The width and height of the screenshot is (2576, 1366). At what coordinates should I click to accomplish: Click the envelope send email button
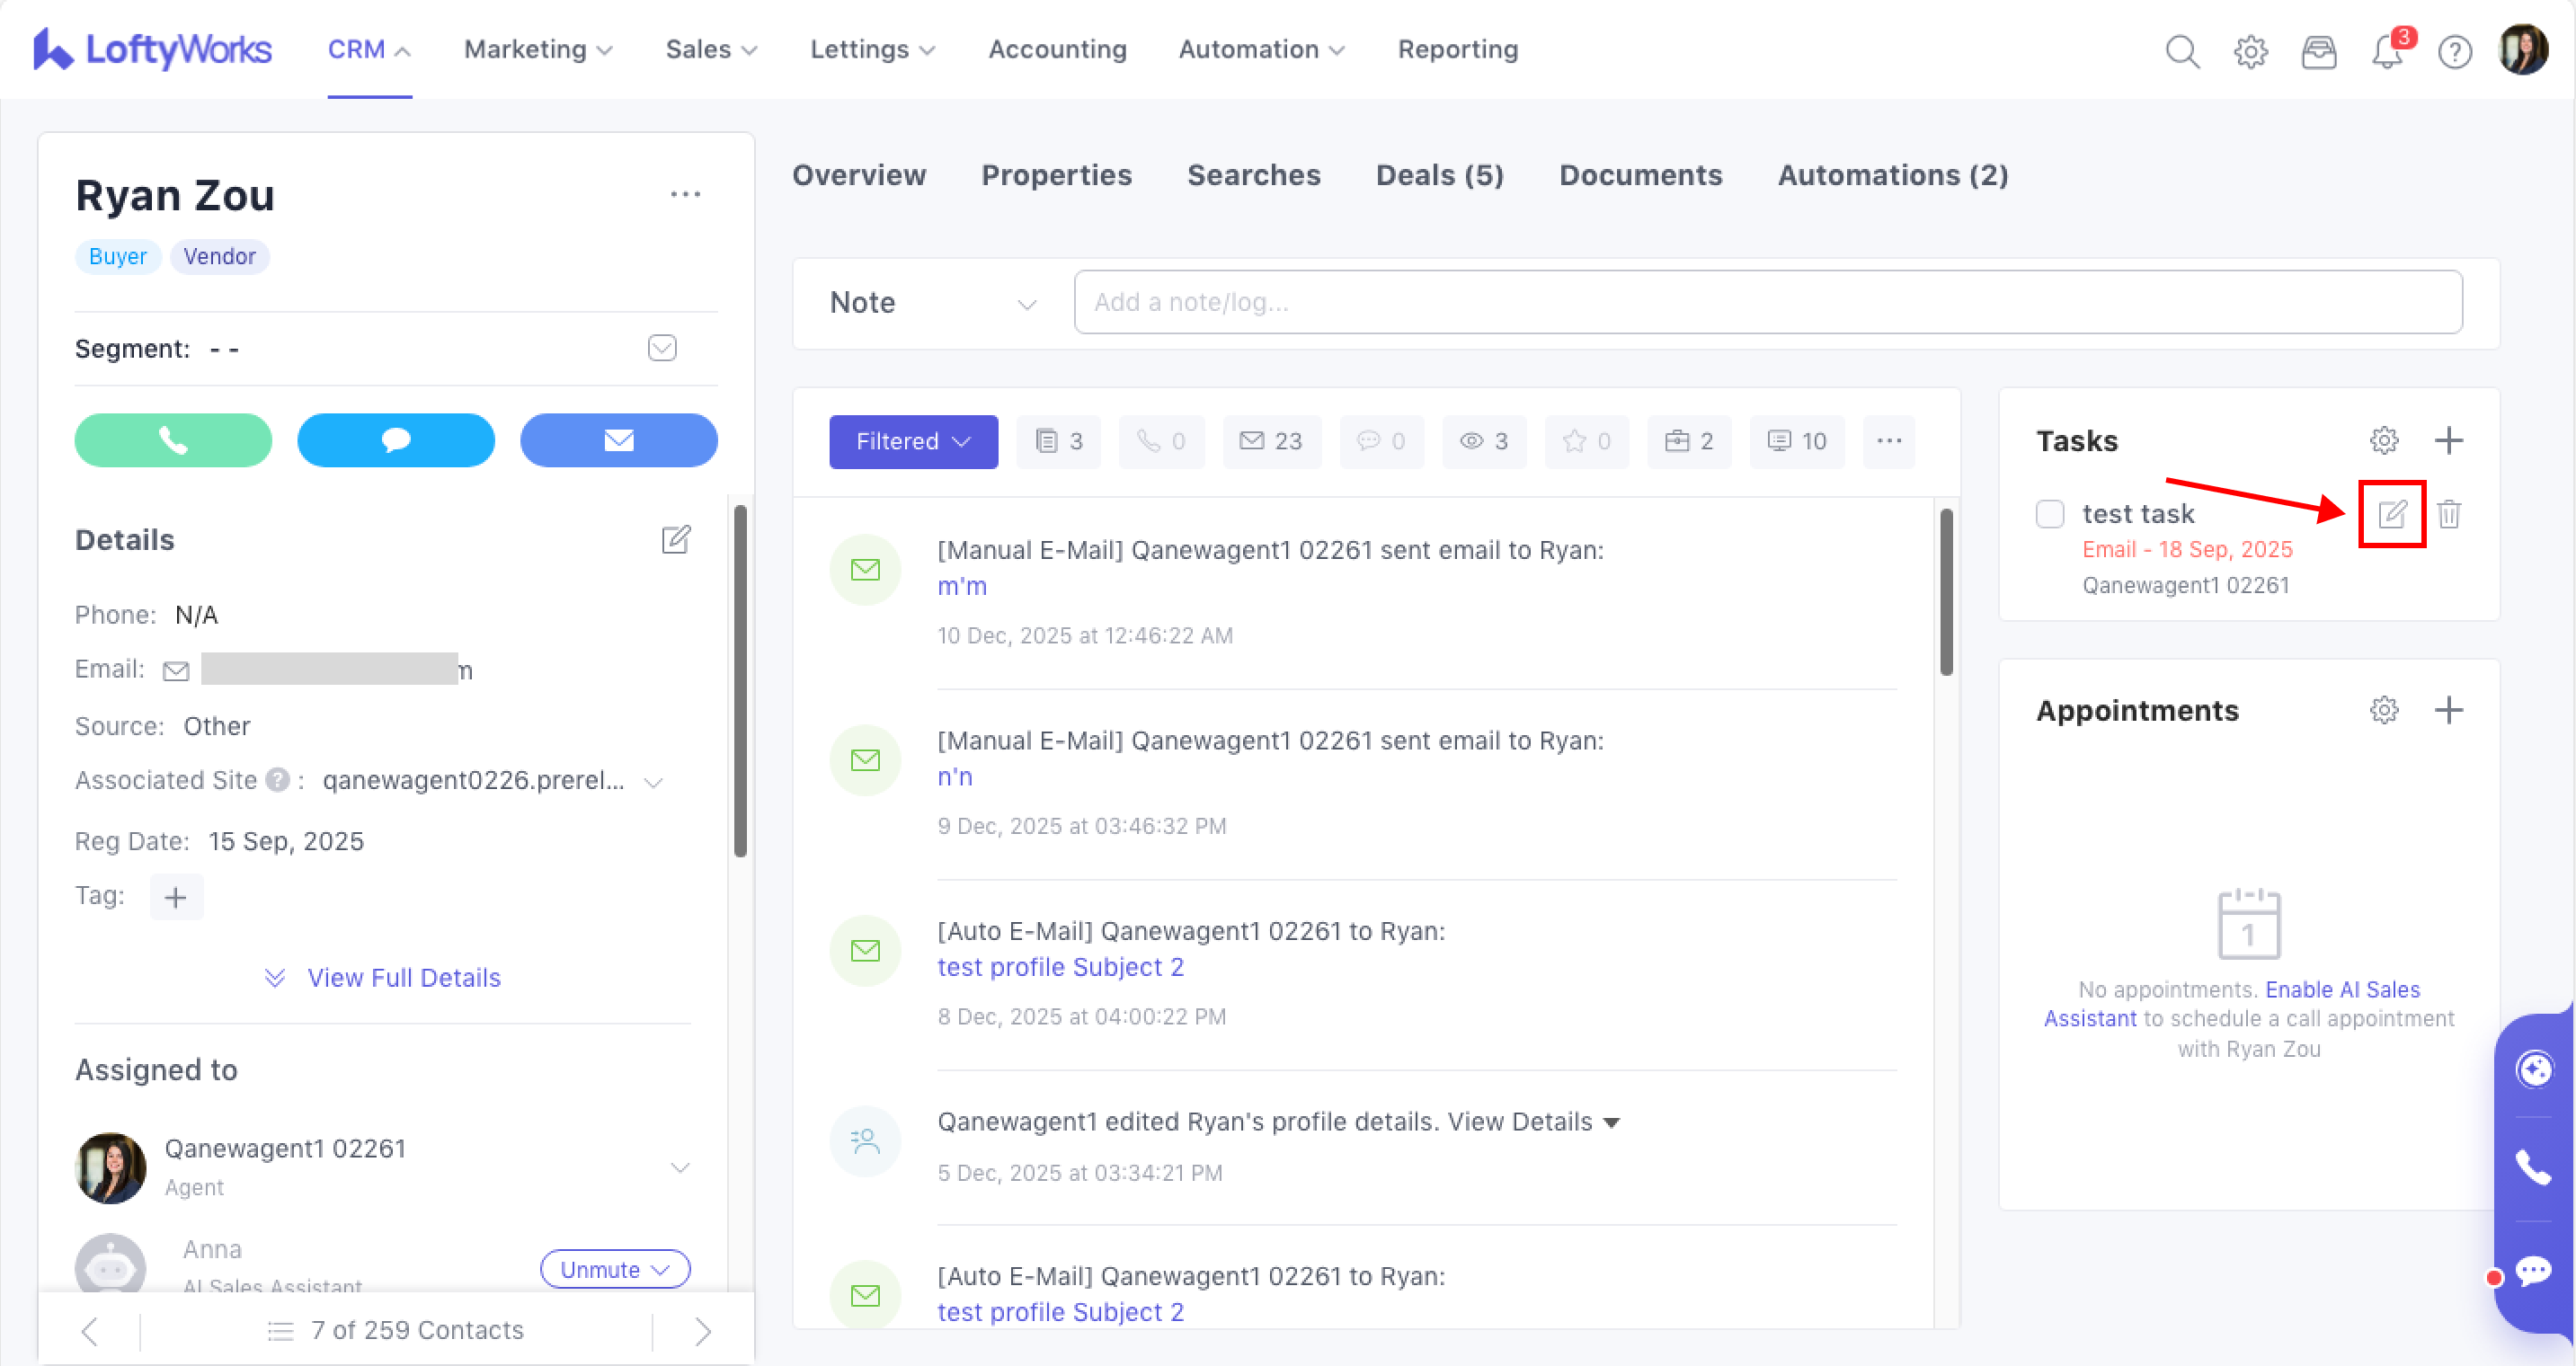tap(618, 440)
